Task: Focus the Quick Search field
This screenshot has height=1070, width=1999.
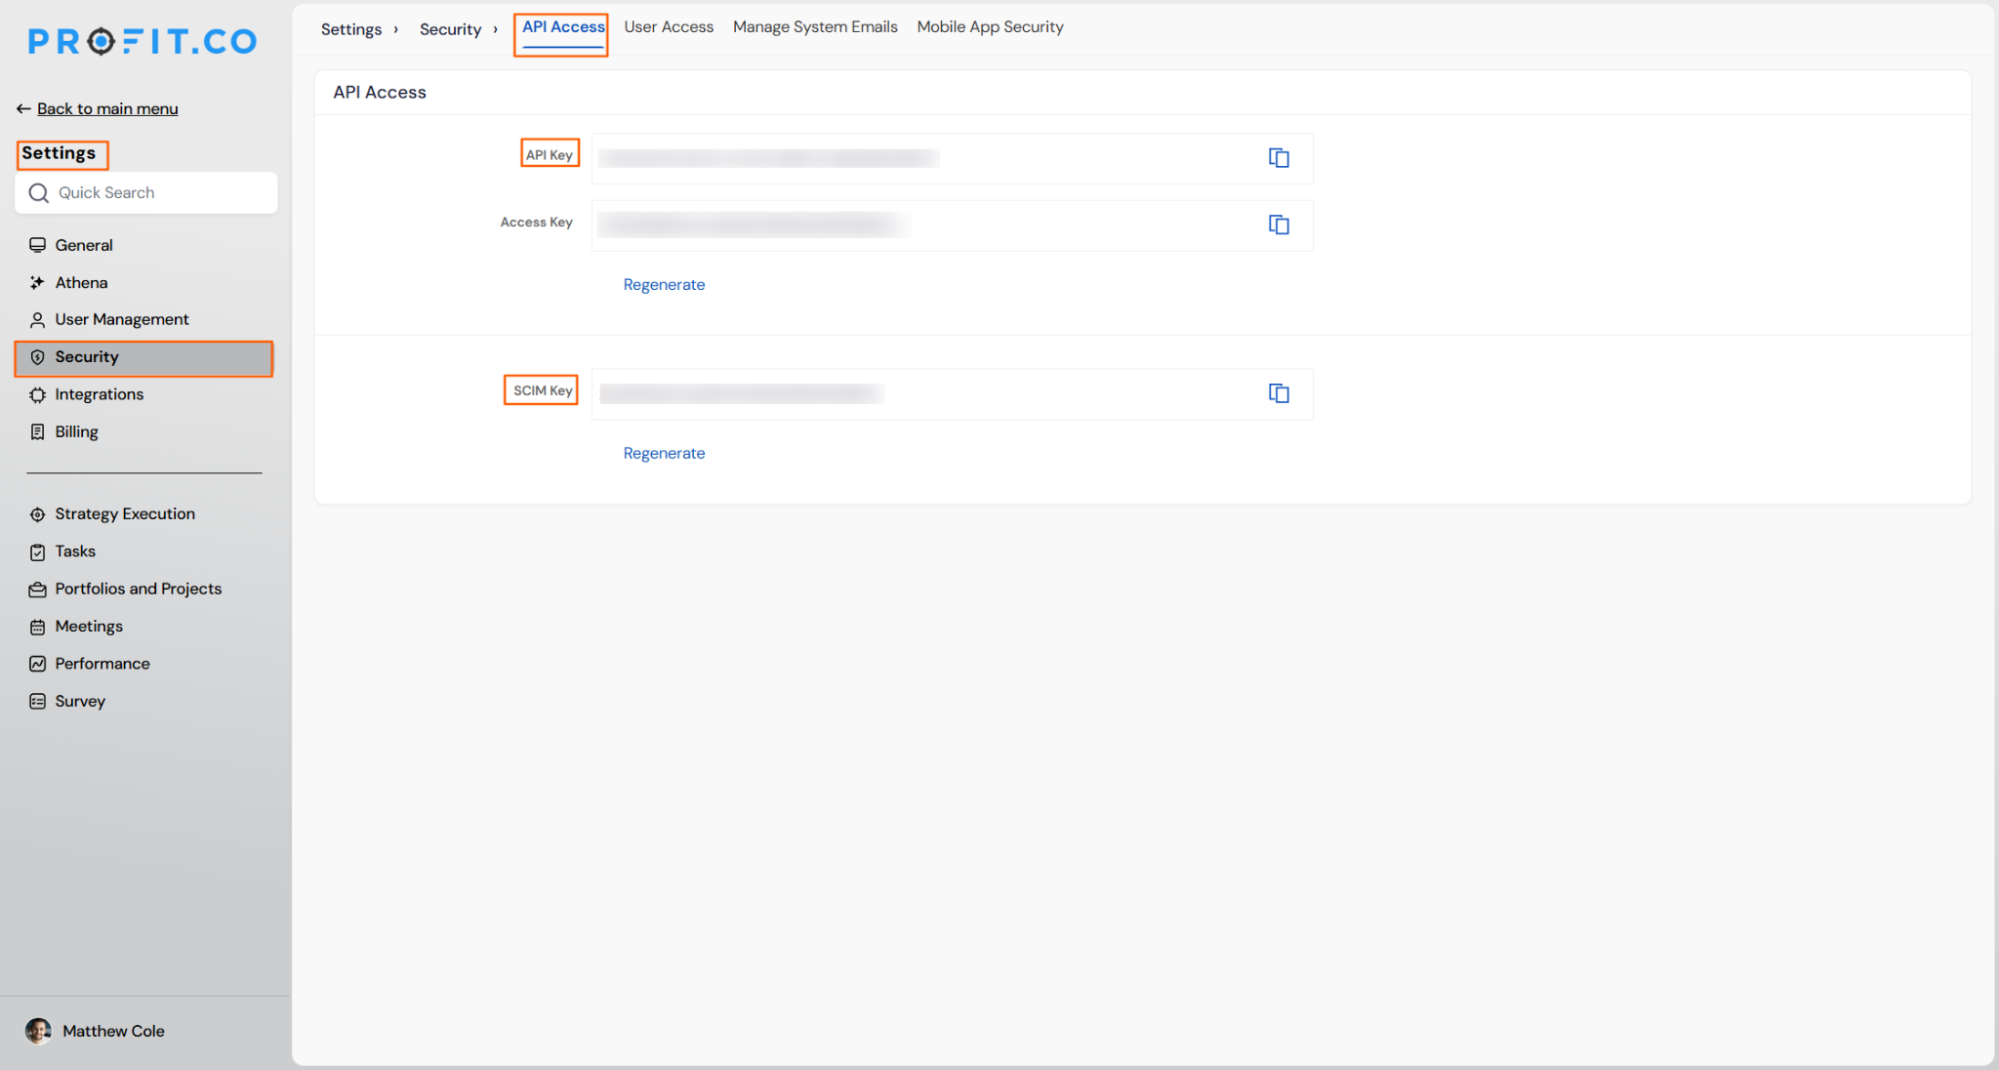Action: coord(146,193)
